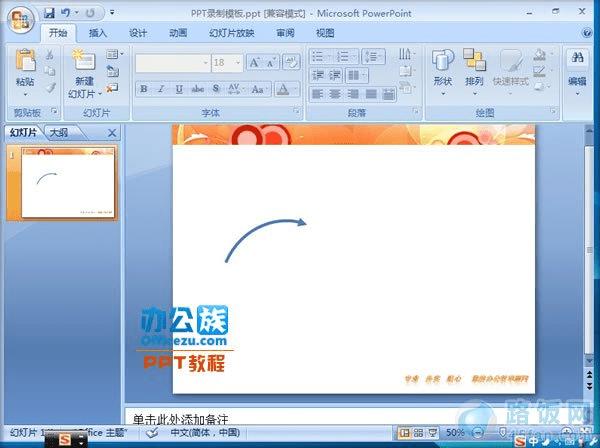Align paragraph text to the left
The width and height of the screenshot is (600, 448).
pyautogui.click(x=317, y=94)
